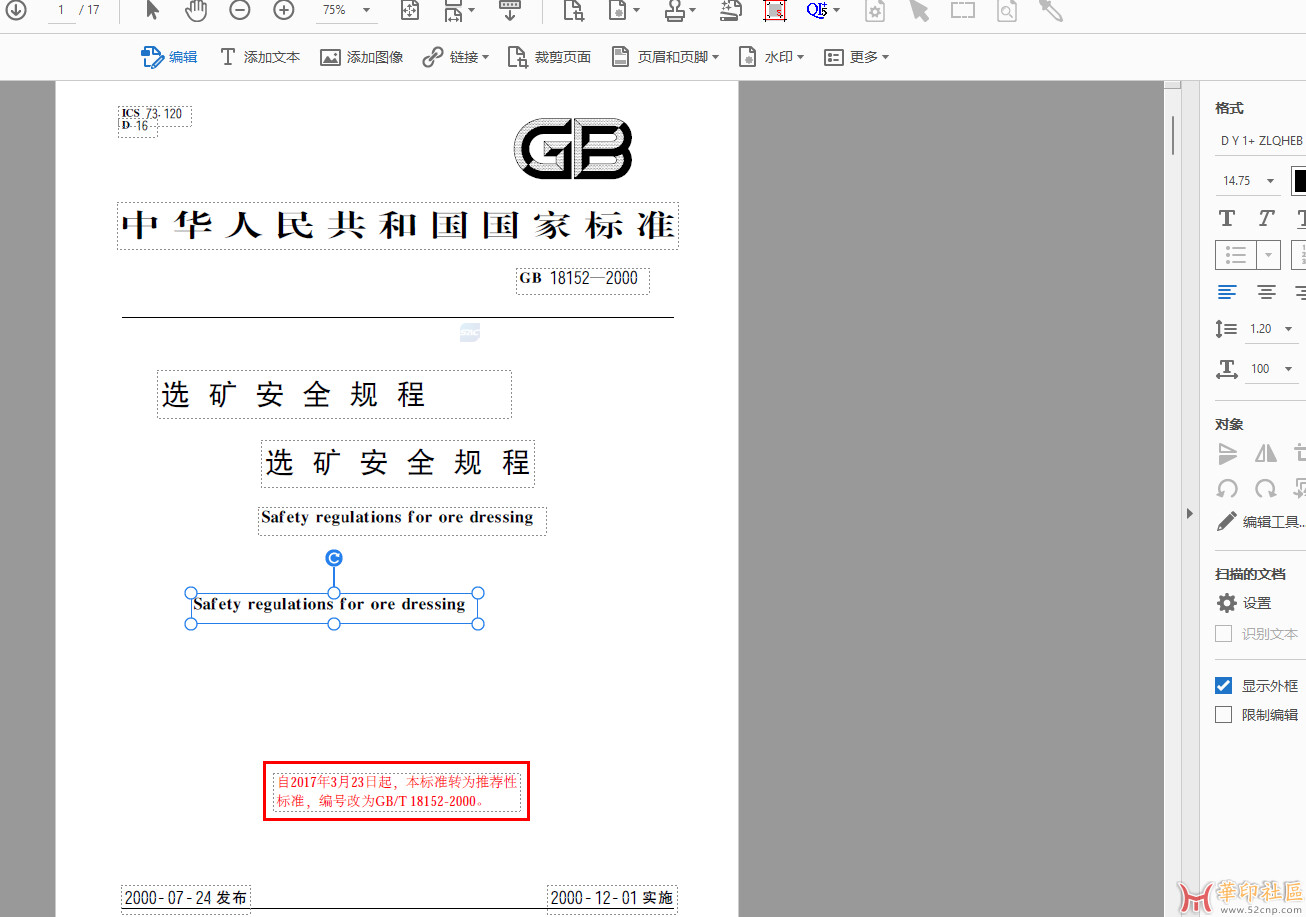Screen dimensions: 1306x917
Task: Open the line spacing 1.20 dropdown
Action: pyautogui.click(x=1288, y=329)
